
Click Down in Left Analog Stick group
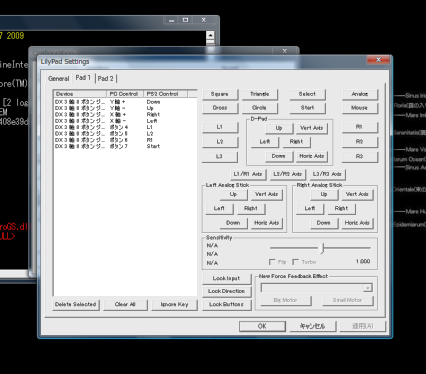[x=234, y=223]
